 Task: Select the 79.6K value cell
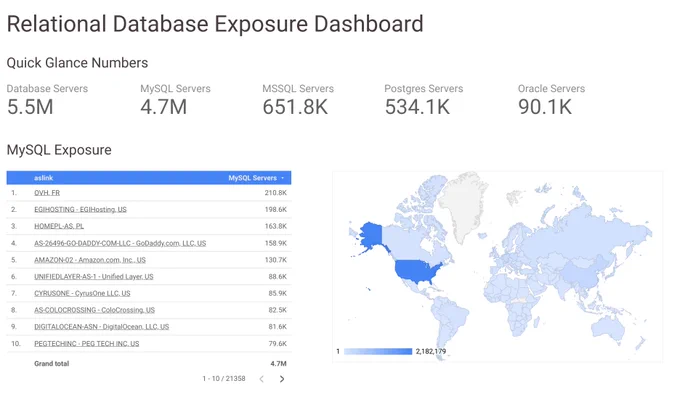coord(278,344)
